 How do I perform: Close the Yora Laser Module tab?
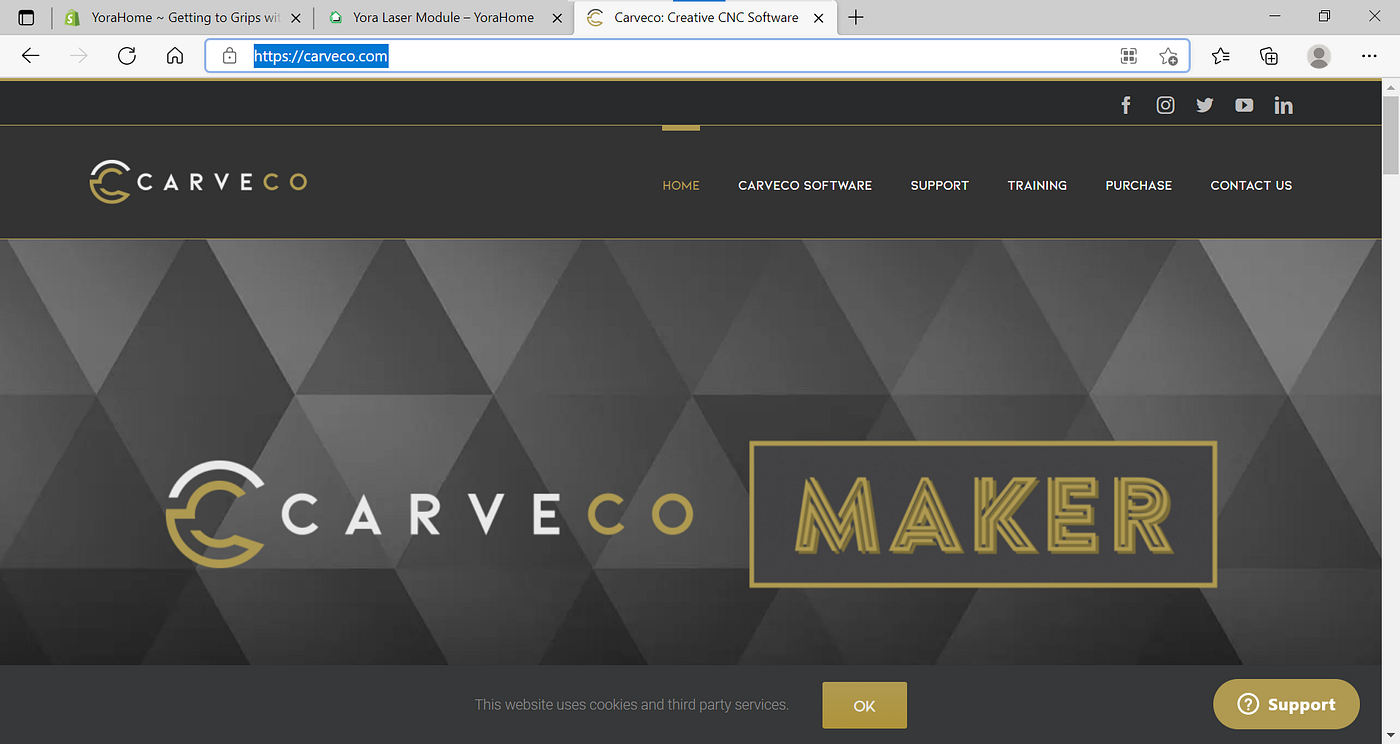pyautogui.click(x=557, y=18)
